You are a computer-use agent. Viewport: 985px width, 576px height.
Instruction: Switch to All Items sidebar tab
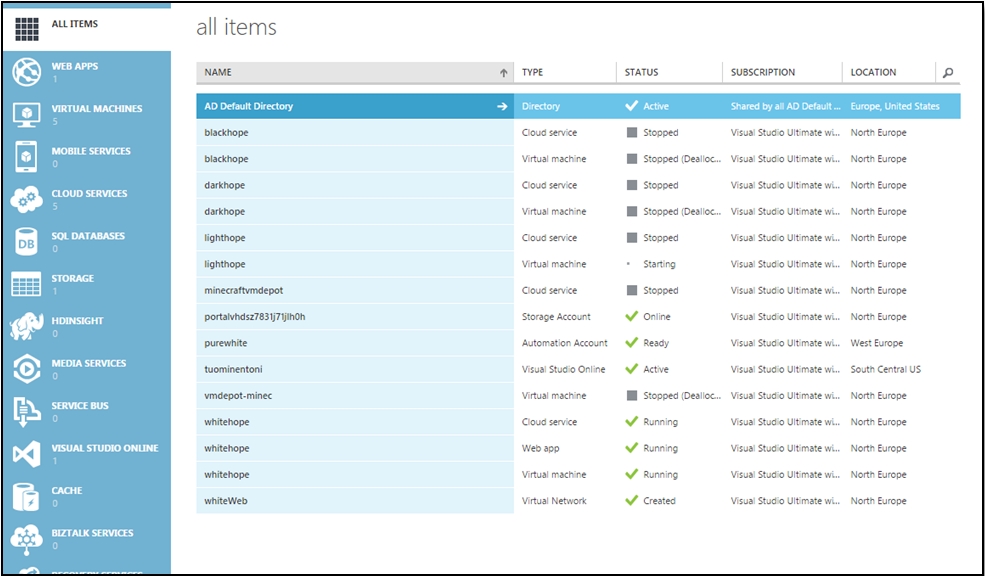(x=75, y=24)
